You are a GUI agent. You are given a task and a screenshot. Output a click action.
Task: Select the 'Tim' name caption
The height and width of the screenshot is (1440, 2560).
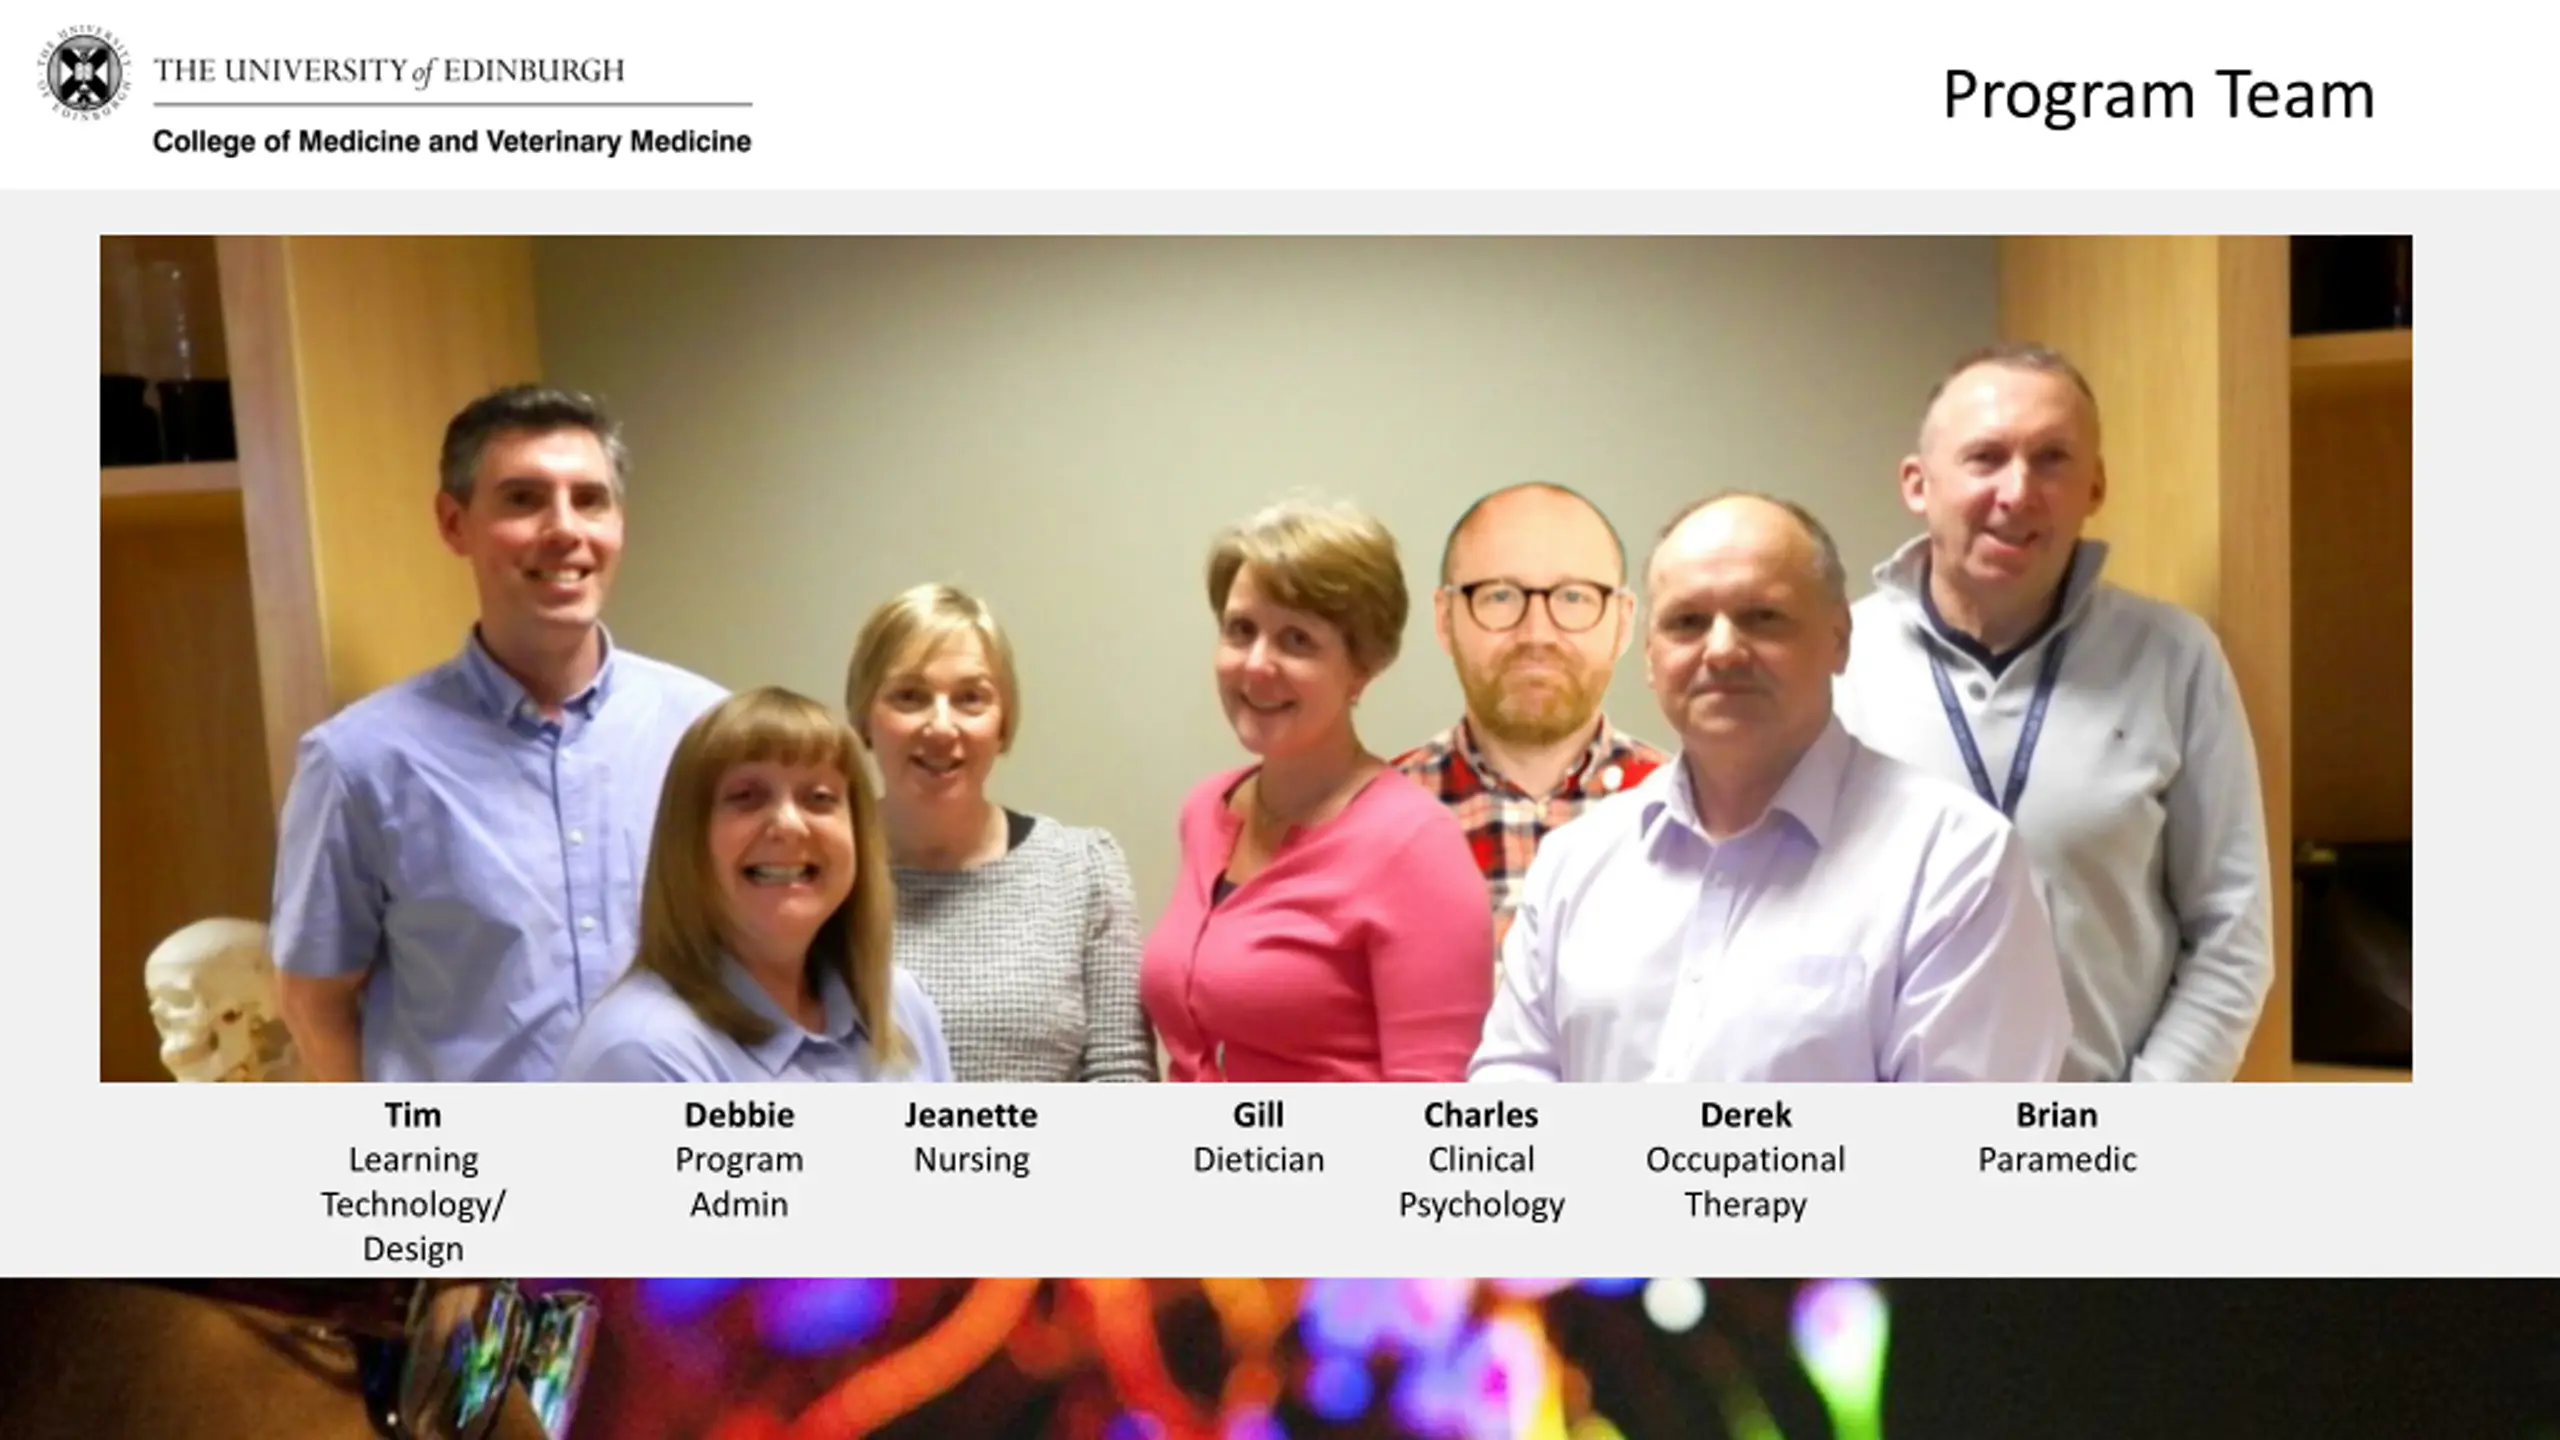point(413,1114)
